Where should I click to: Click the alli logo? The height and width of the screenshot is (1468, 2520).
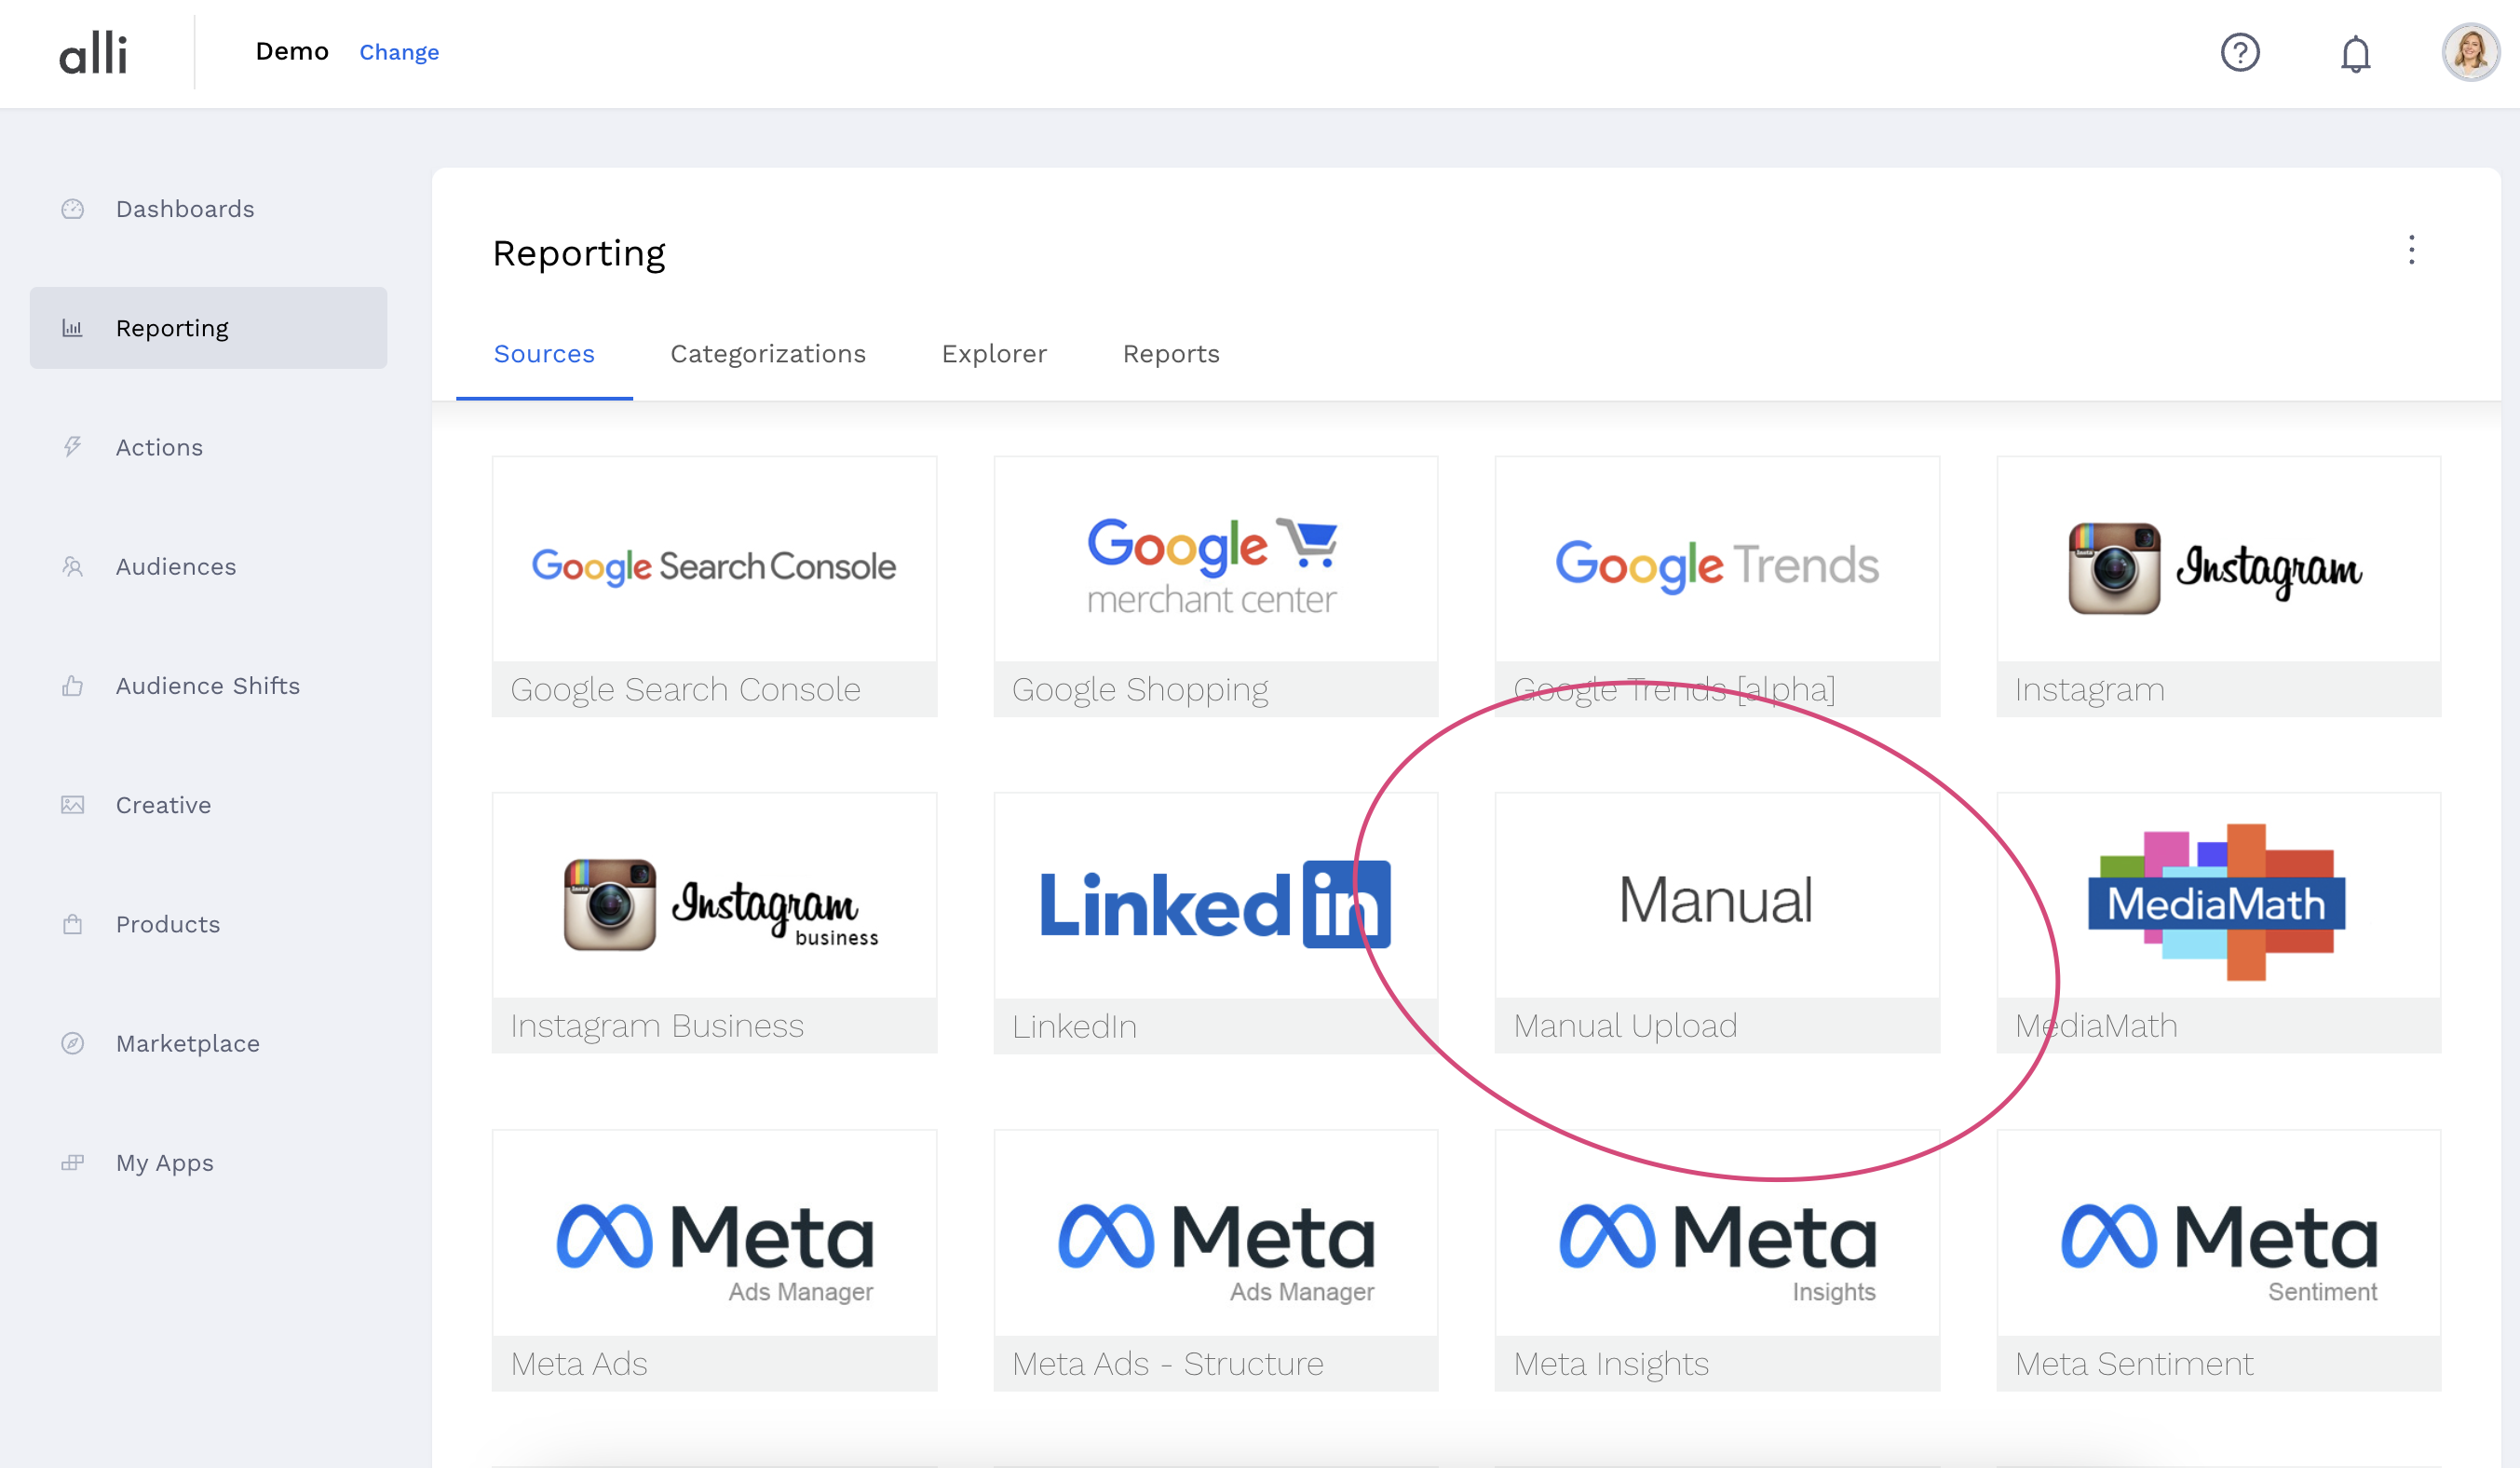click(93, 52)
